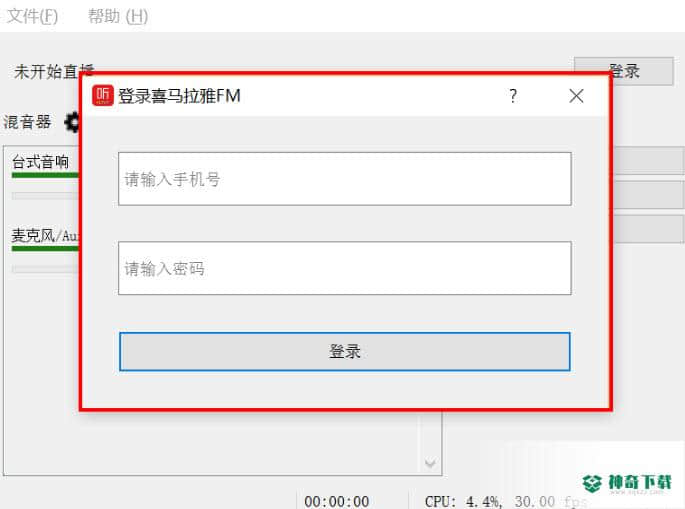
Task: Click the 混音器 label
Action: coord(27,122)
